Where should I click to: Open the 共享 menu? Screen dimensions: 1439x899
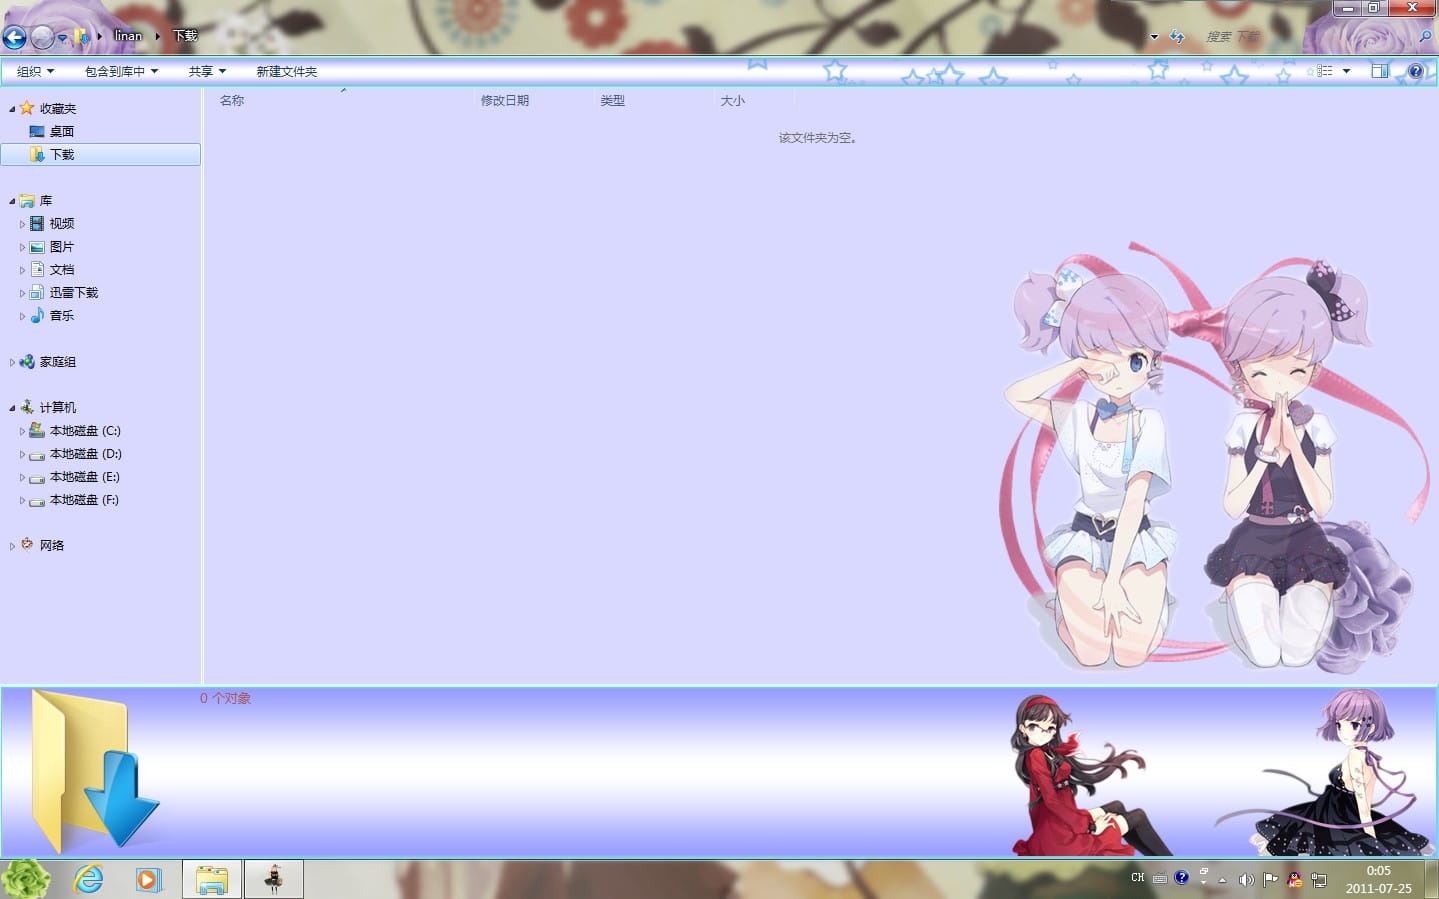[x=207, y=71]
